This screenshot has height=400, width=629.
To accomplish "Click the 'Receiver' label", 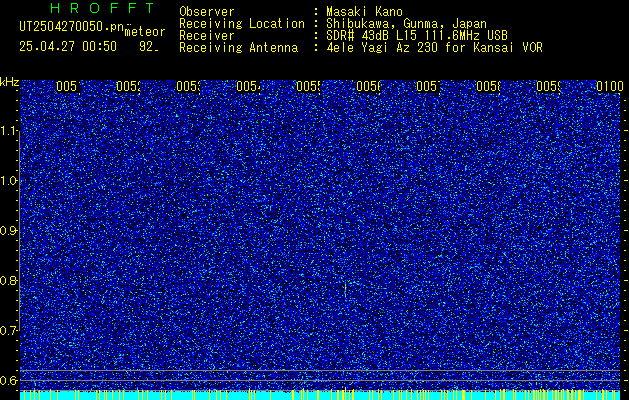I will point(207,36).
